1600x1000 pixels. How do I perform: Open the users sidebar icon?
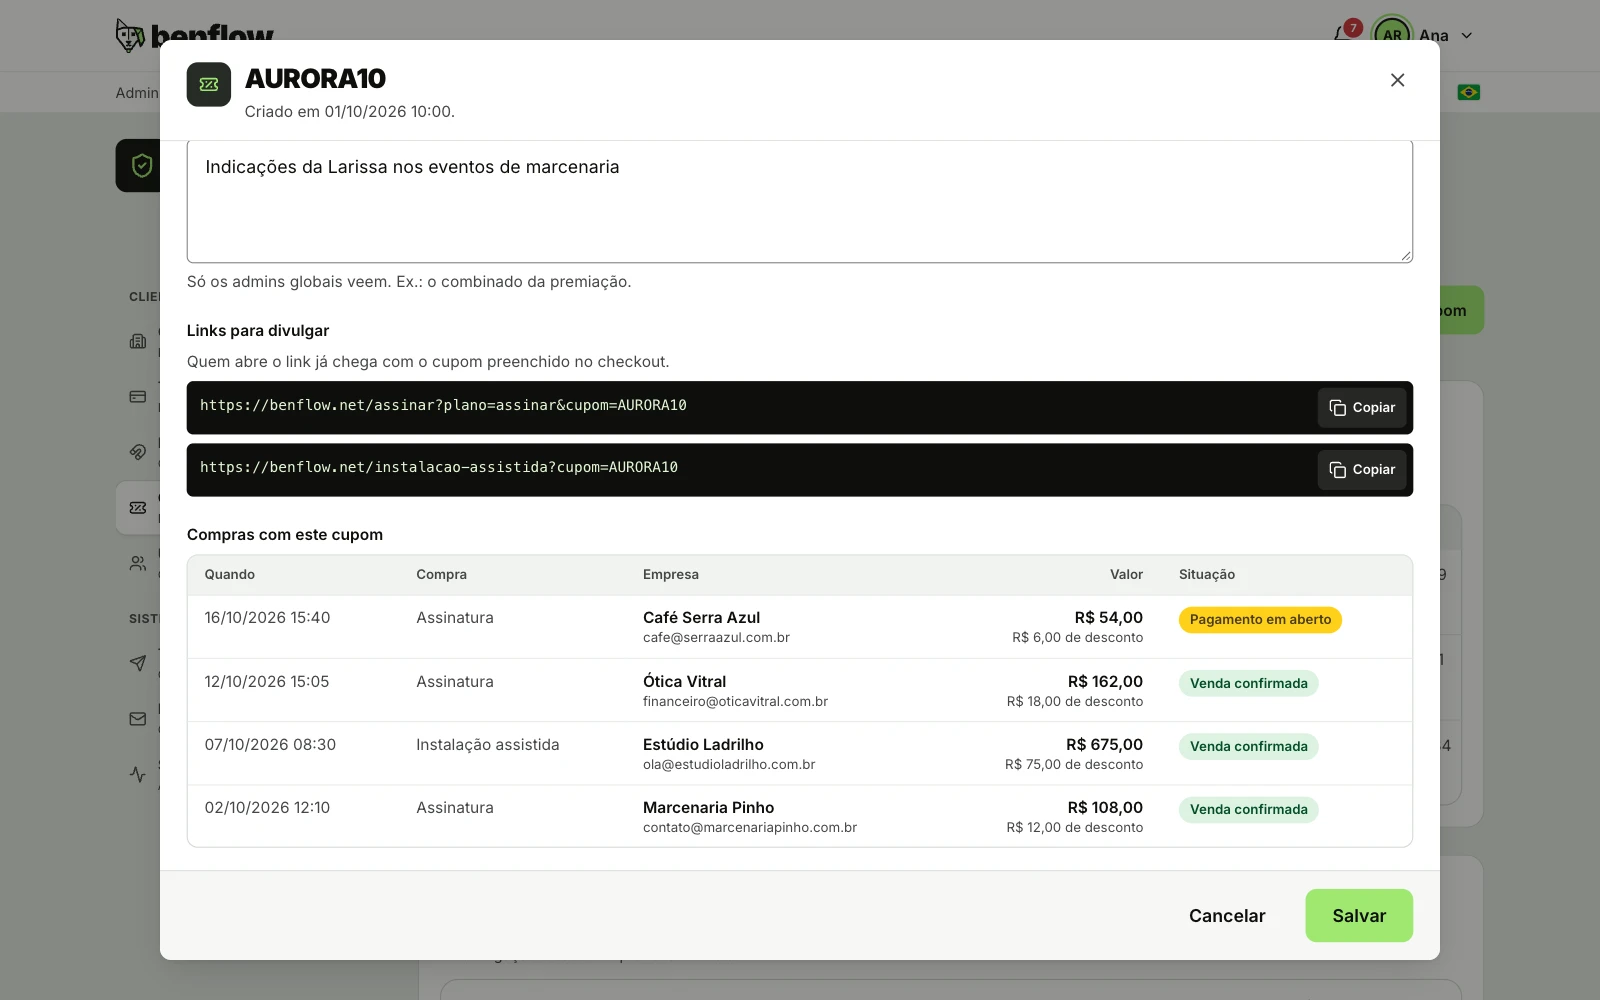[138, 563]
